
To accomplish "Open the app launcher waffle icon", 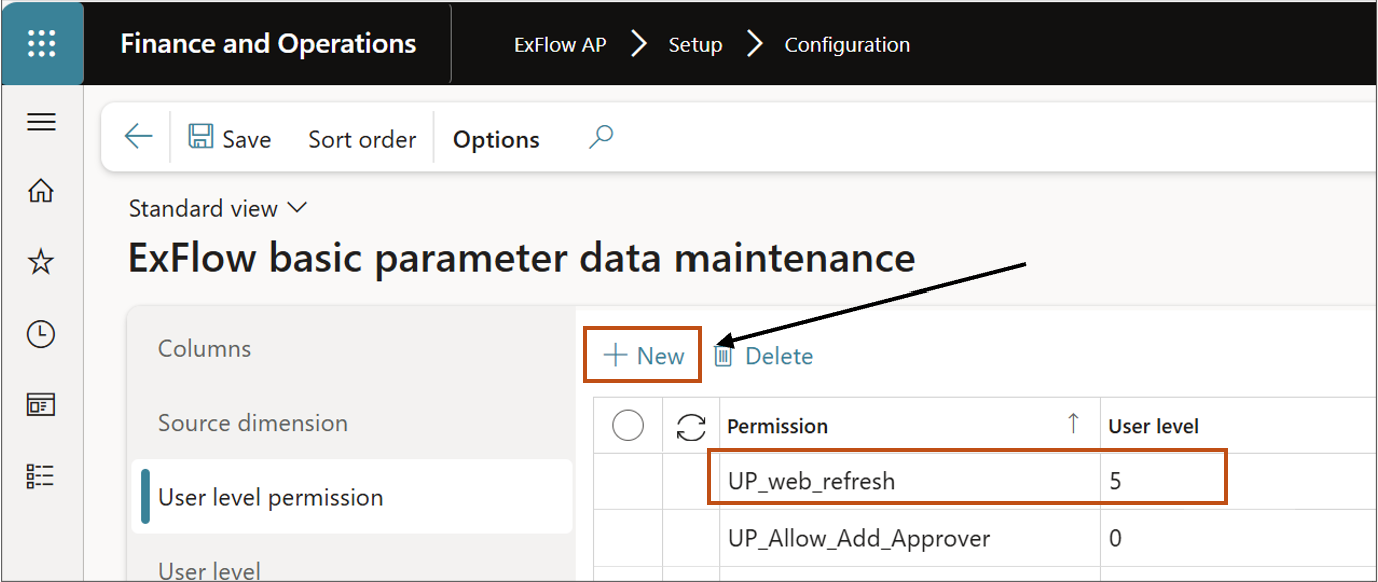I will [42, 43].
